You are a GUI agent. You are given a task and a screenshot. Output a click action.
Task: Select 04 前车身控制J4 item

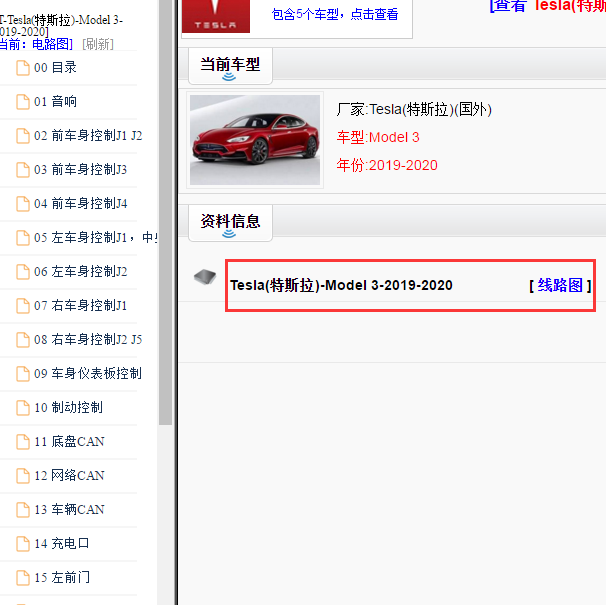pos(80,204)
